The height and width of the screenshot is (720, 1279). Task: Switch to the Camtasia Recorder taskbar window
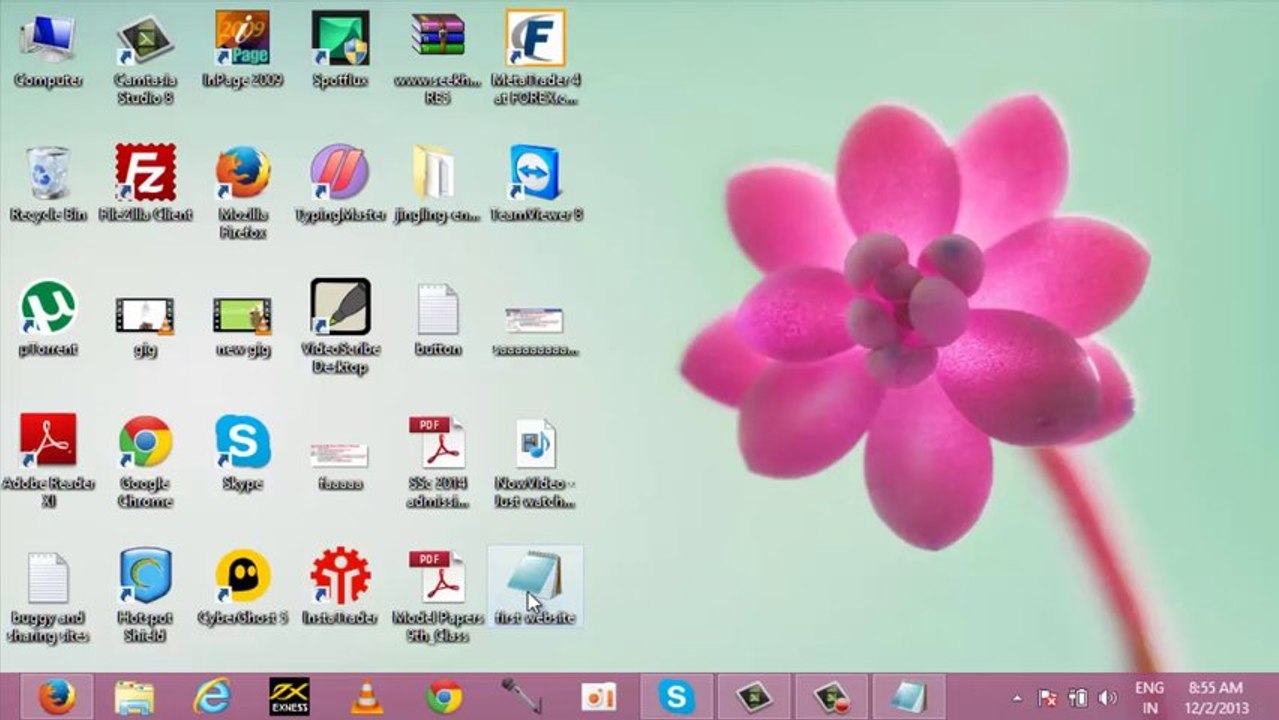[832, 696]
